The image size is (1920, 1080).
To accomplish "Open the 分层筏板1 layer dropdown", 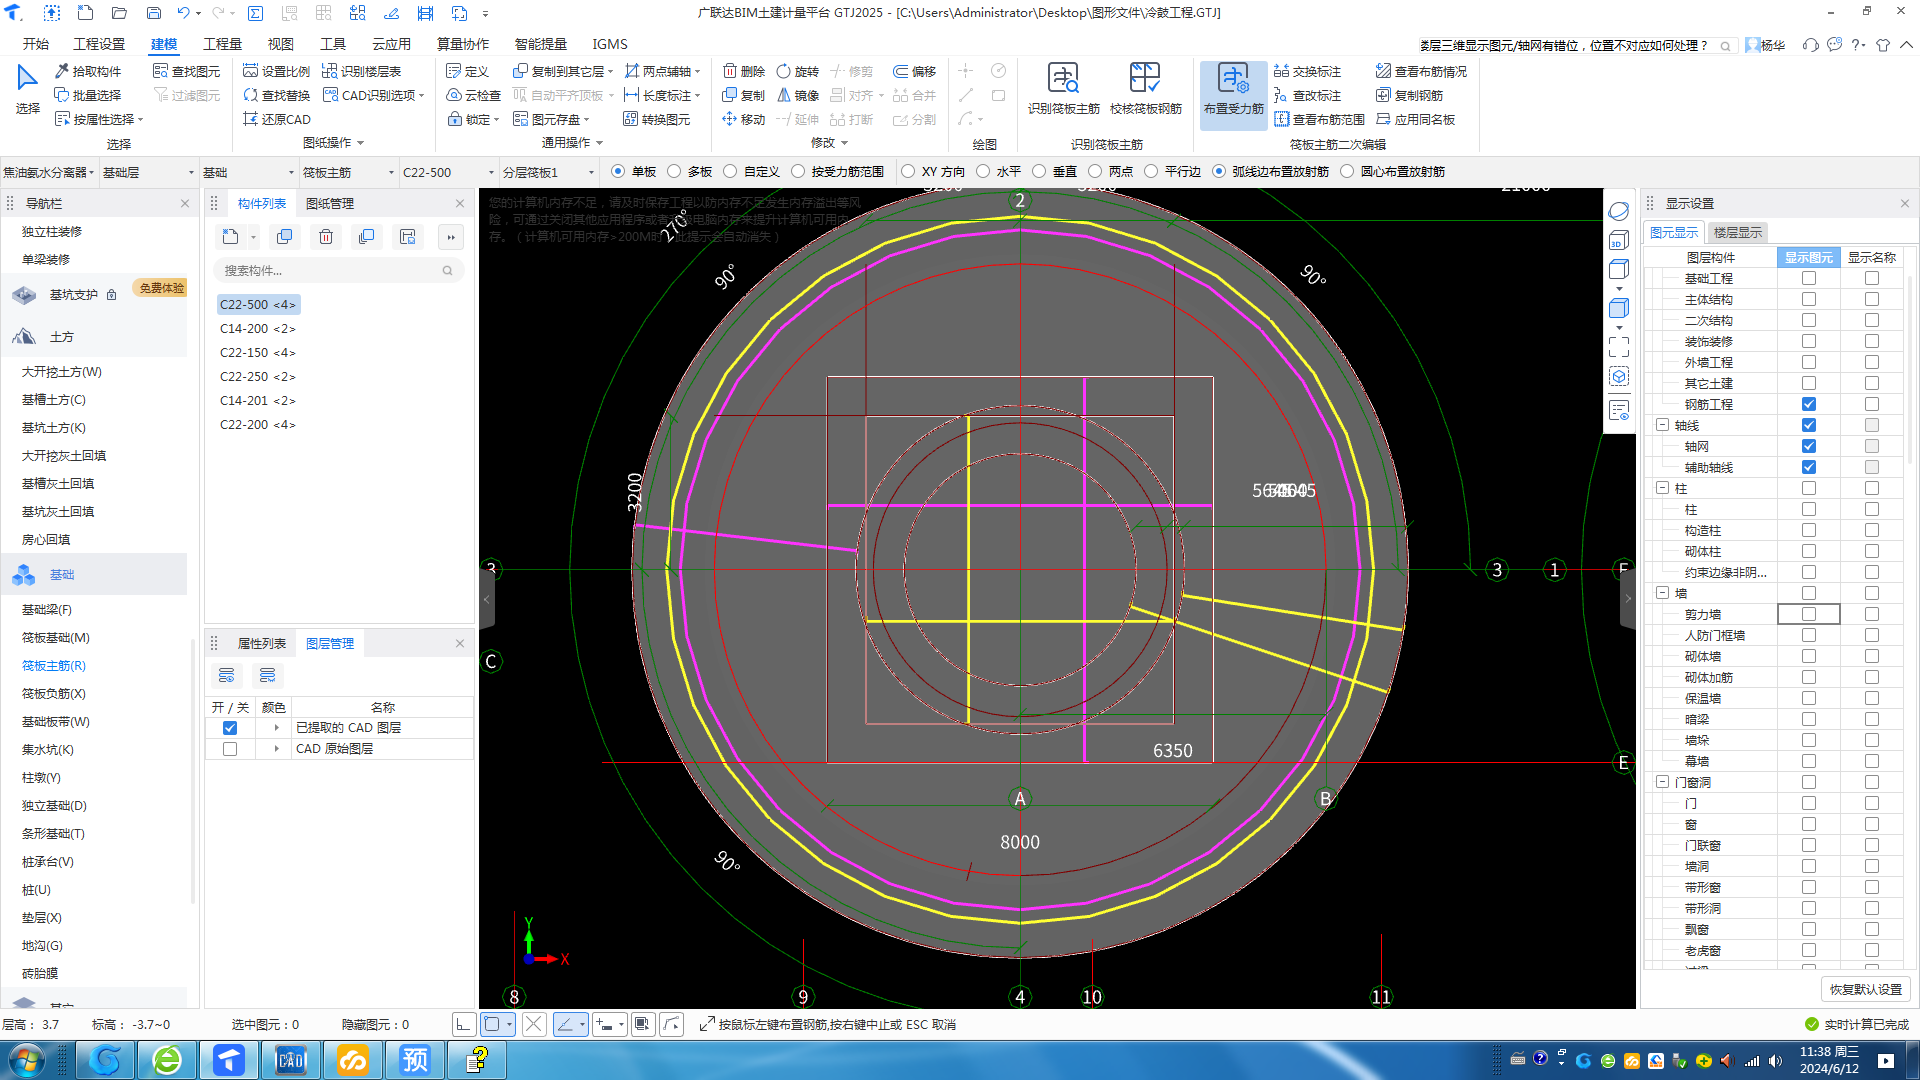I will coord(548,172).
